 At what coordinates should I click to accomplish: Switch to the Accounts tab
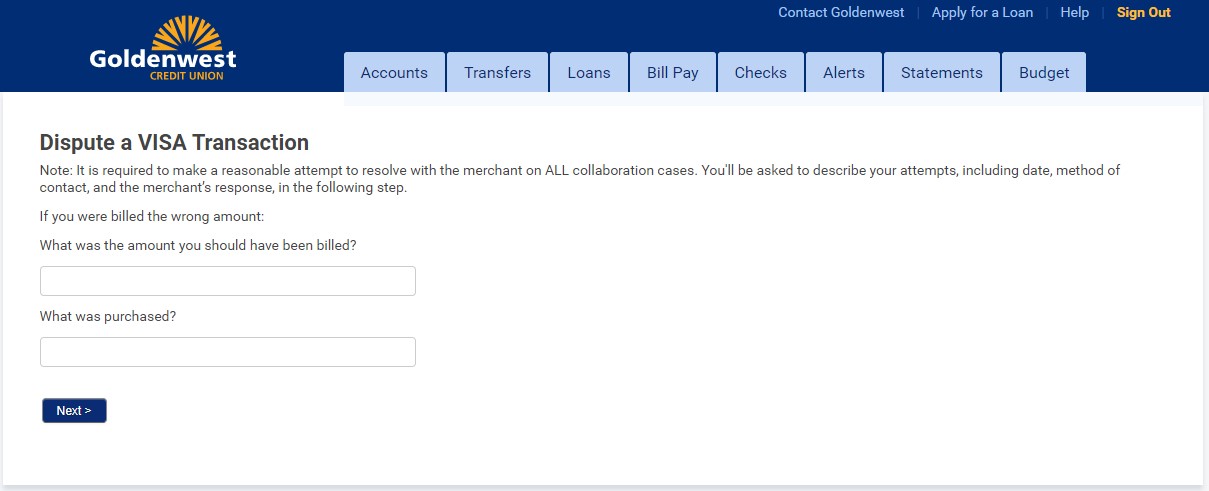click(394, 73)
